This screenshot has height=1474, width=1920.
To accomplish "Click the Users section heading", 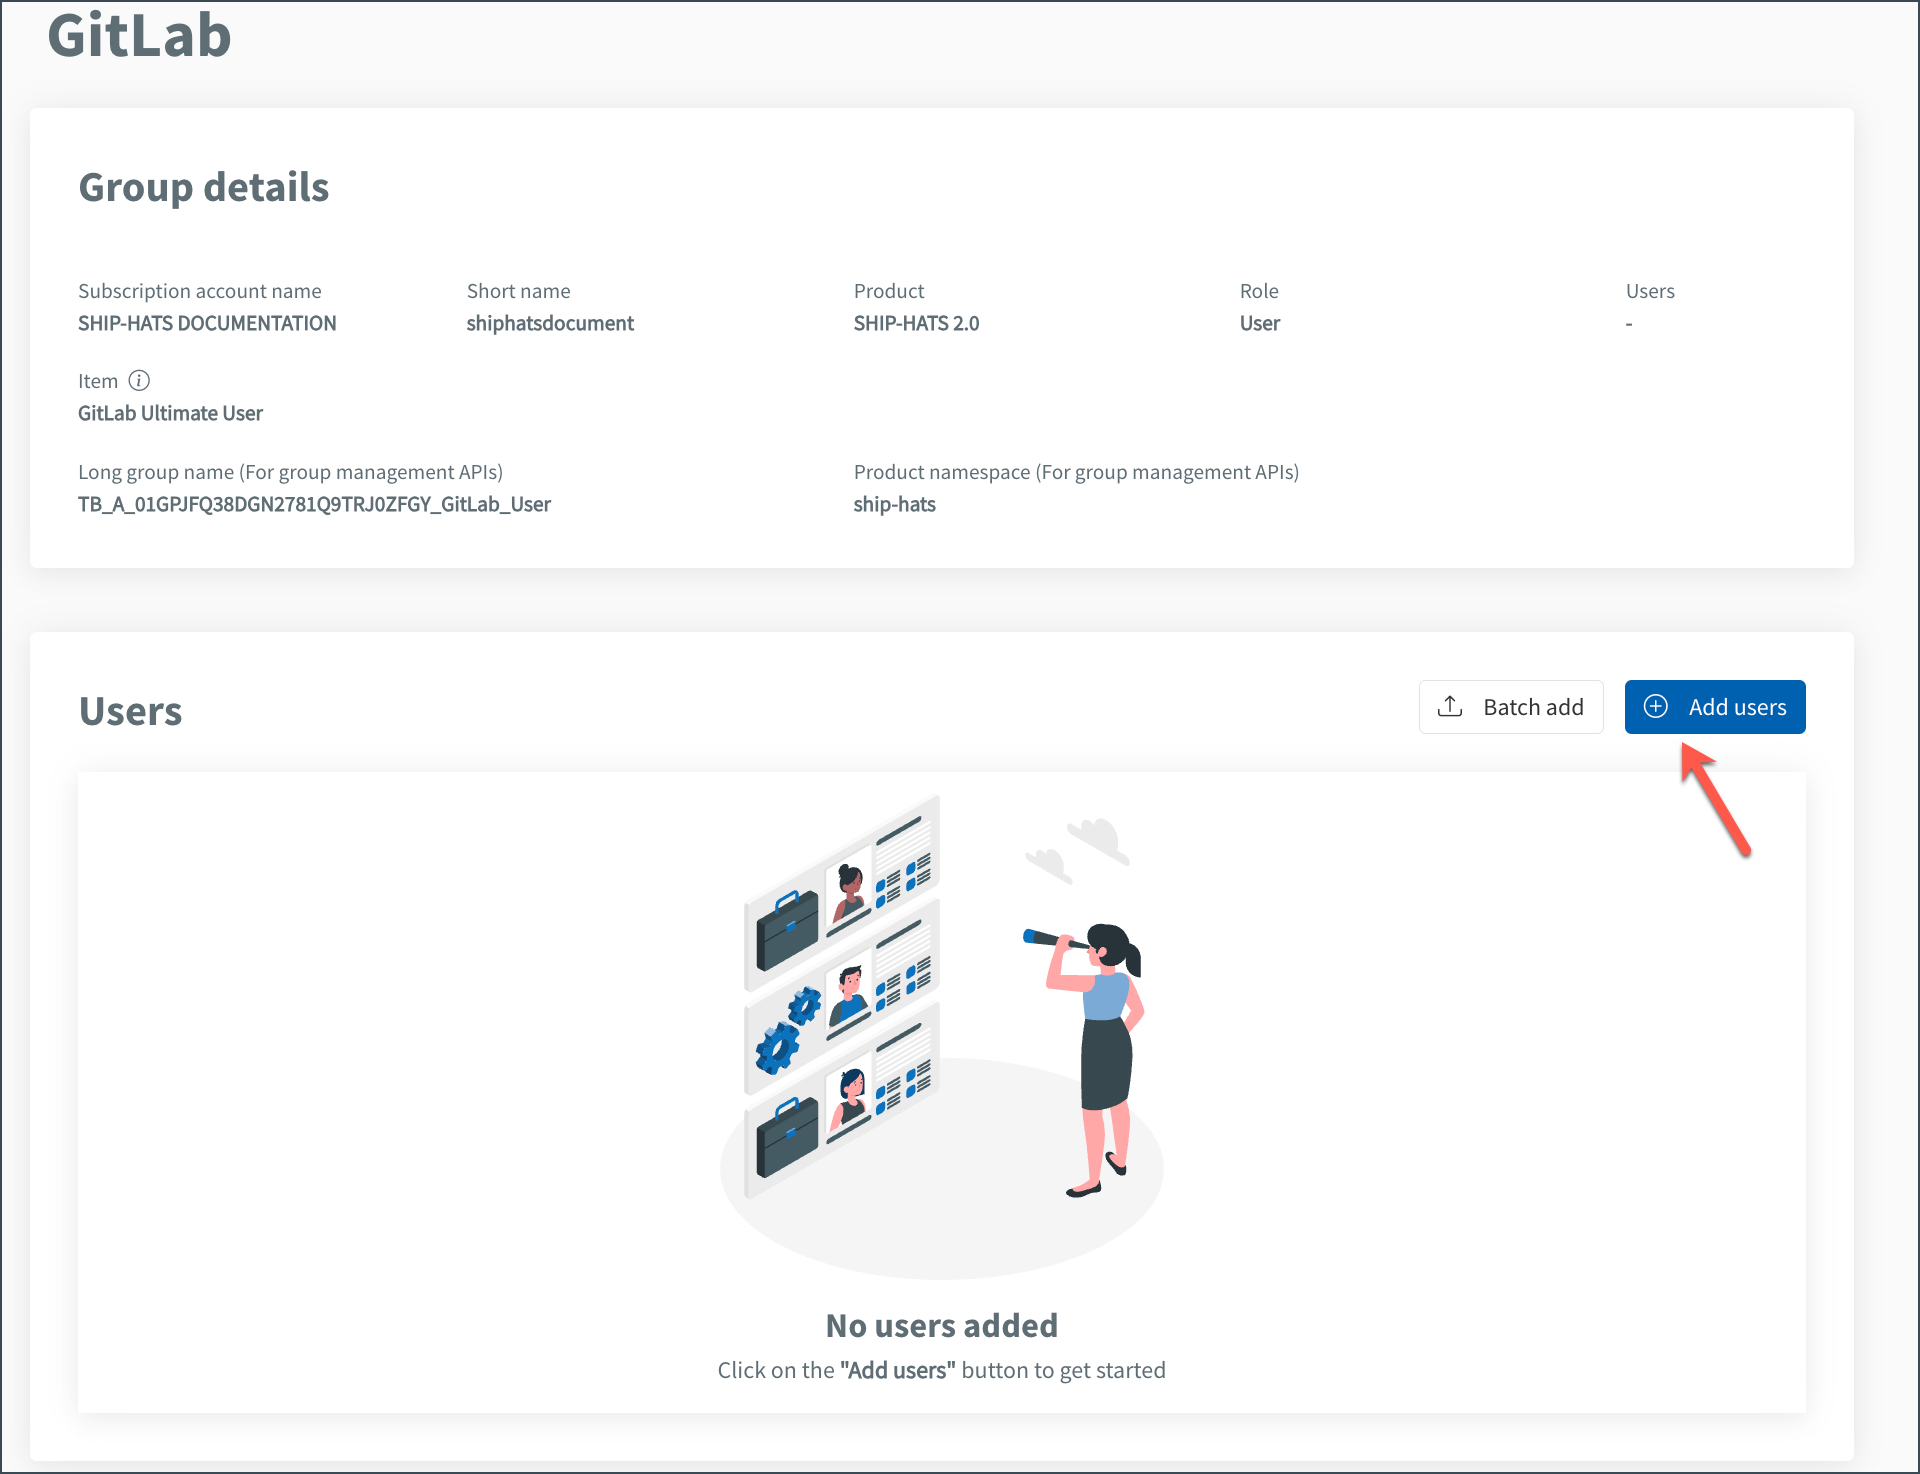I will 130,711.
